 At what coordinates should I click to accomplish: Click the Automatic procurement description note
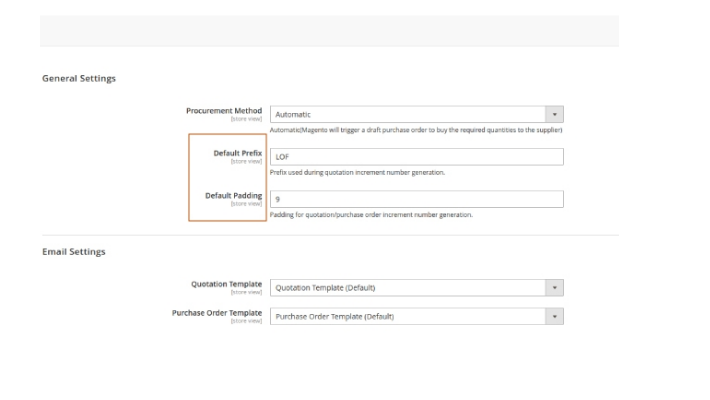[x=417, y=131]
